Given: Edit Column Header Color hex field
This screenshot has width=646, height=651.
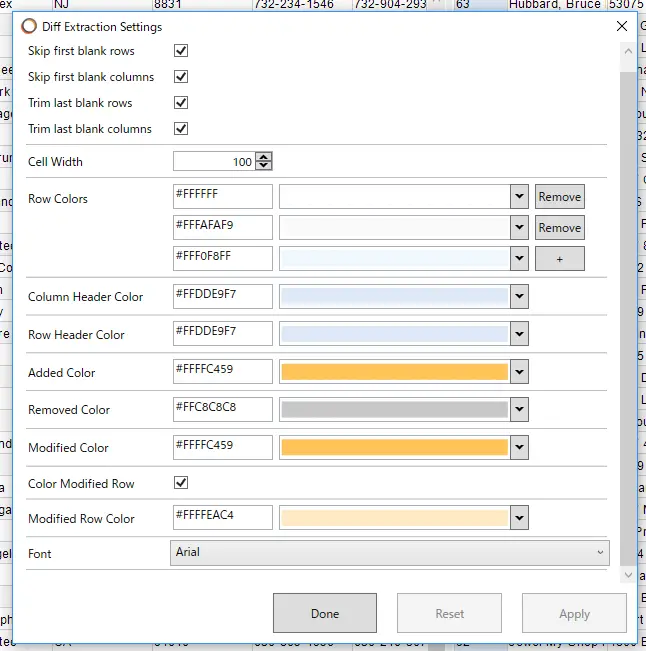Looking at the screenshot, I should point(223,296).
